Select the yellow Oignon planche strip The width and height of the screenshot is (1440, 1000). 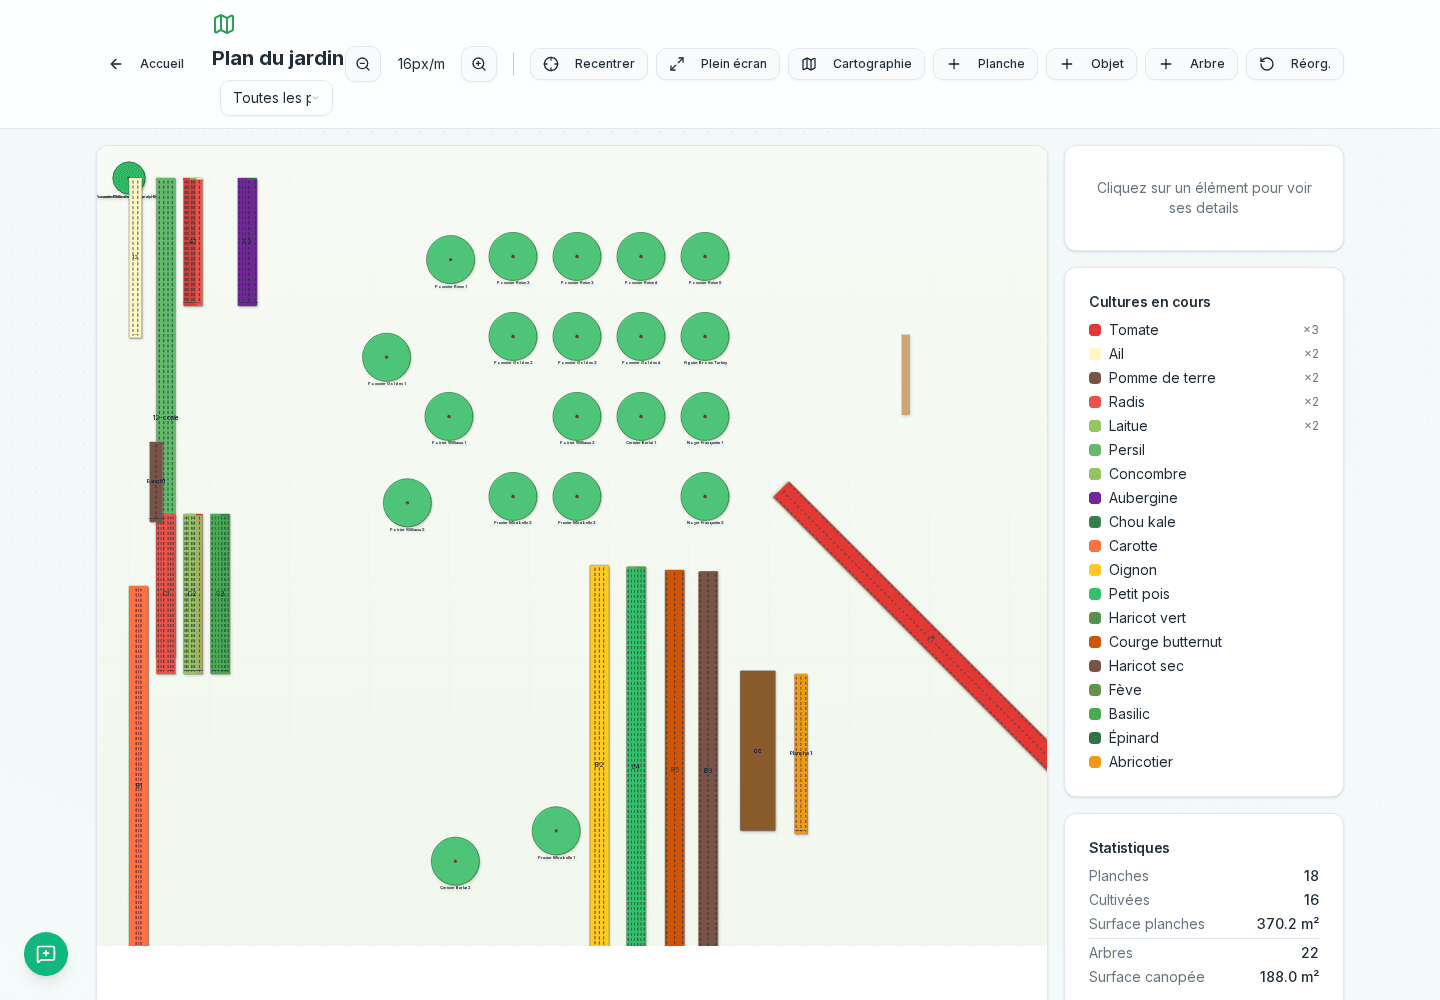(x=599, y=755)
